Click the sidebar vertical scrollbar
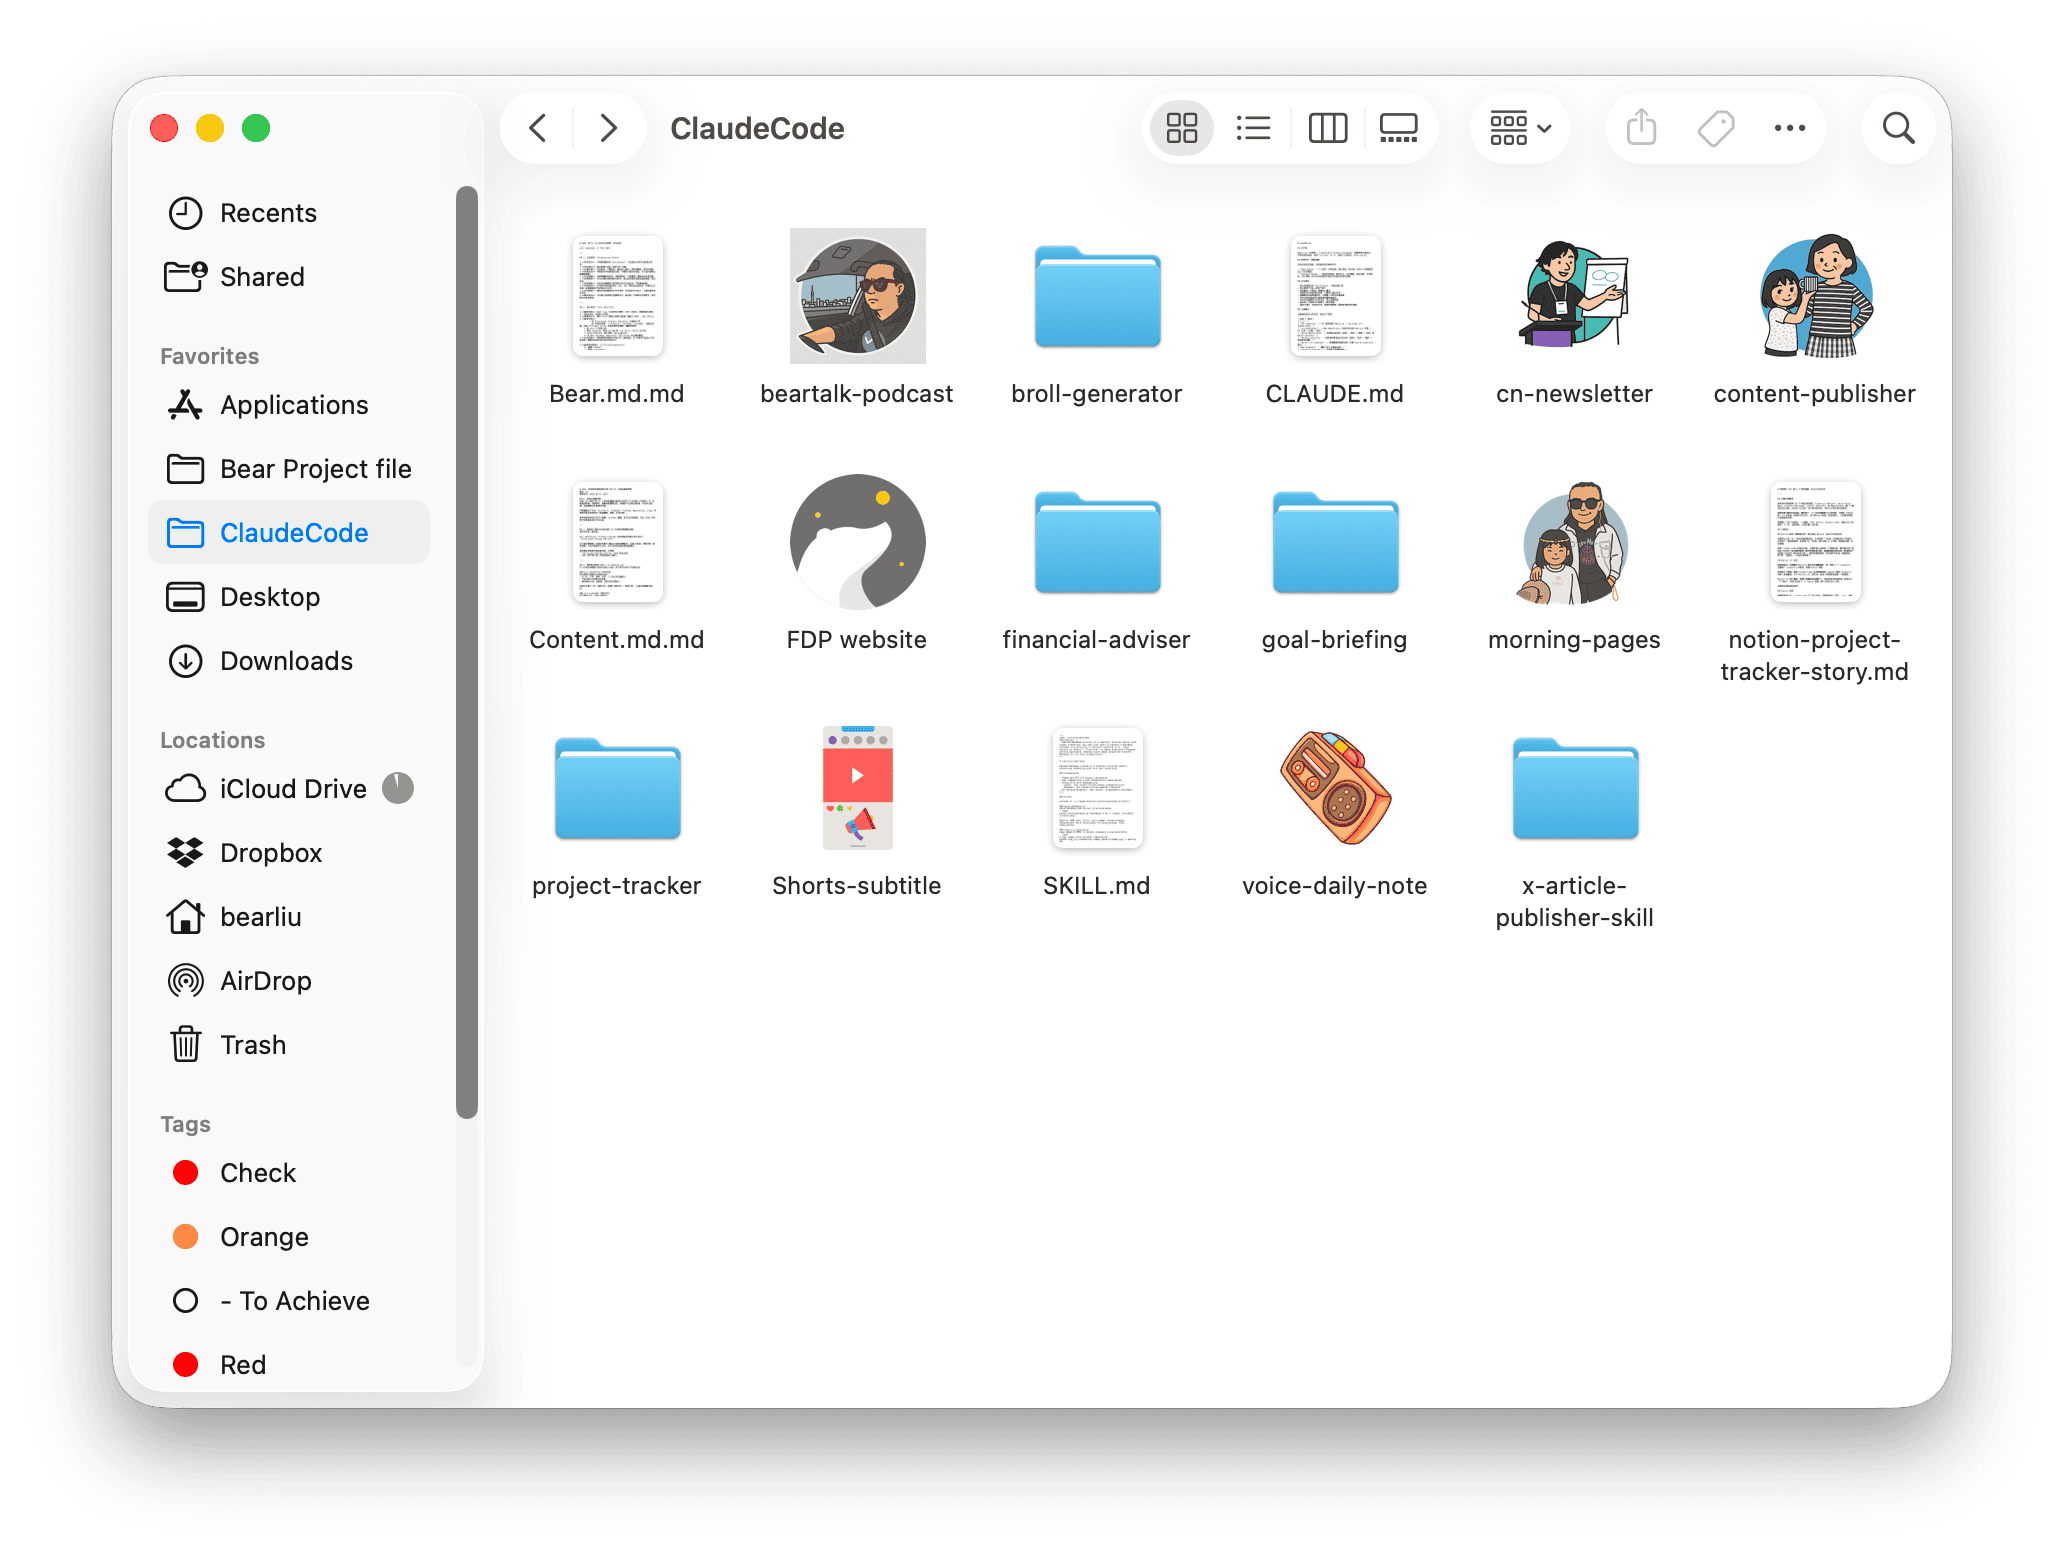Viewport: 2064px width, 1556px height. [466, 650]
